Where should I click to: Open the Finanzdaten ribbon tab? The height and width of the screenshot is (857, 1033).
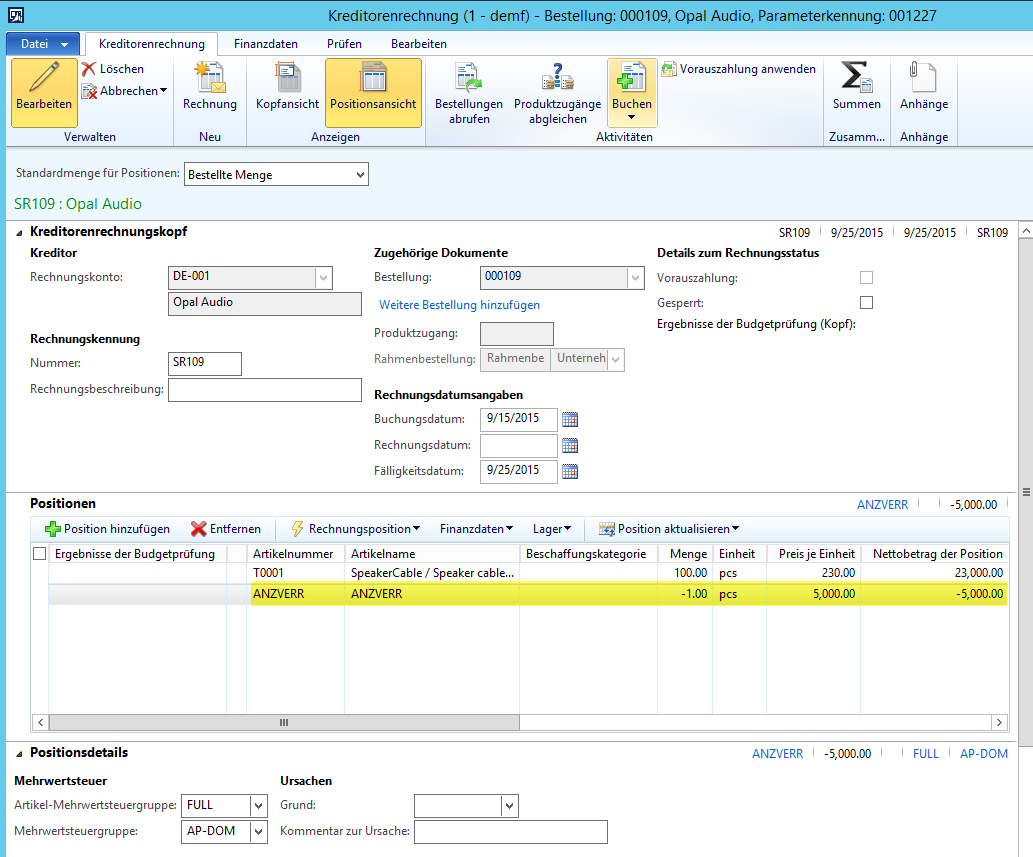(x=265, y=44)
